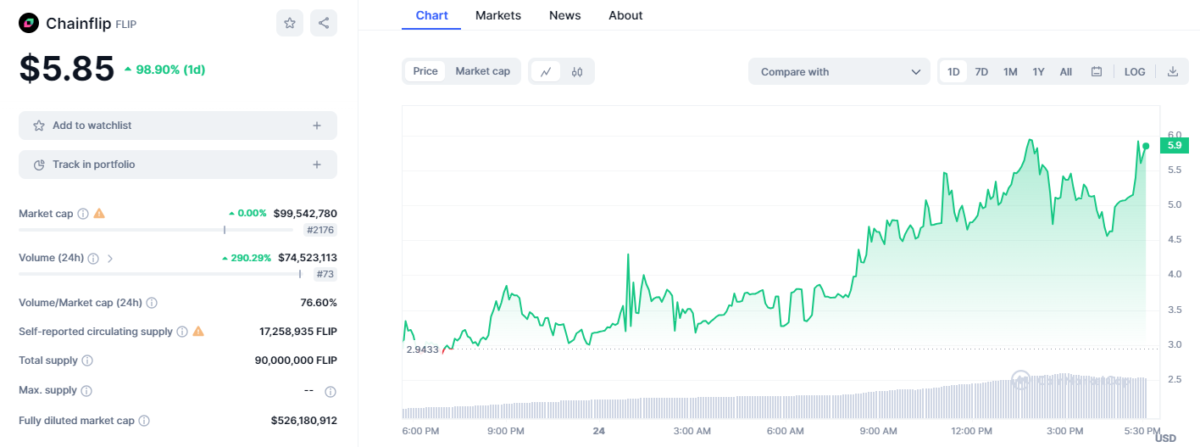Expand Add to watlist plus
Viewport: 1200px width, 447px height.
point(316,126)
